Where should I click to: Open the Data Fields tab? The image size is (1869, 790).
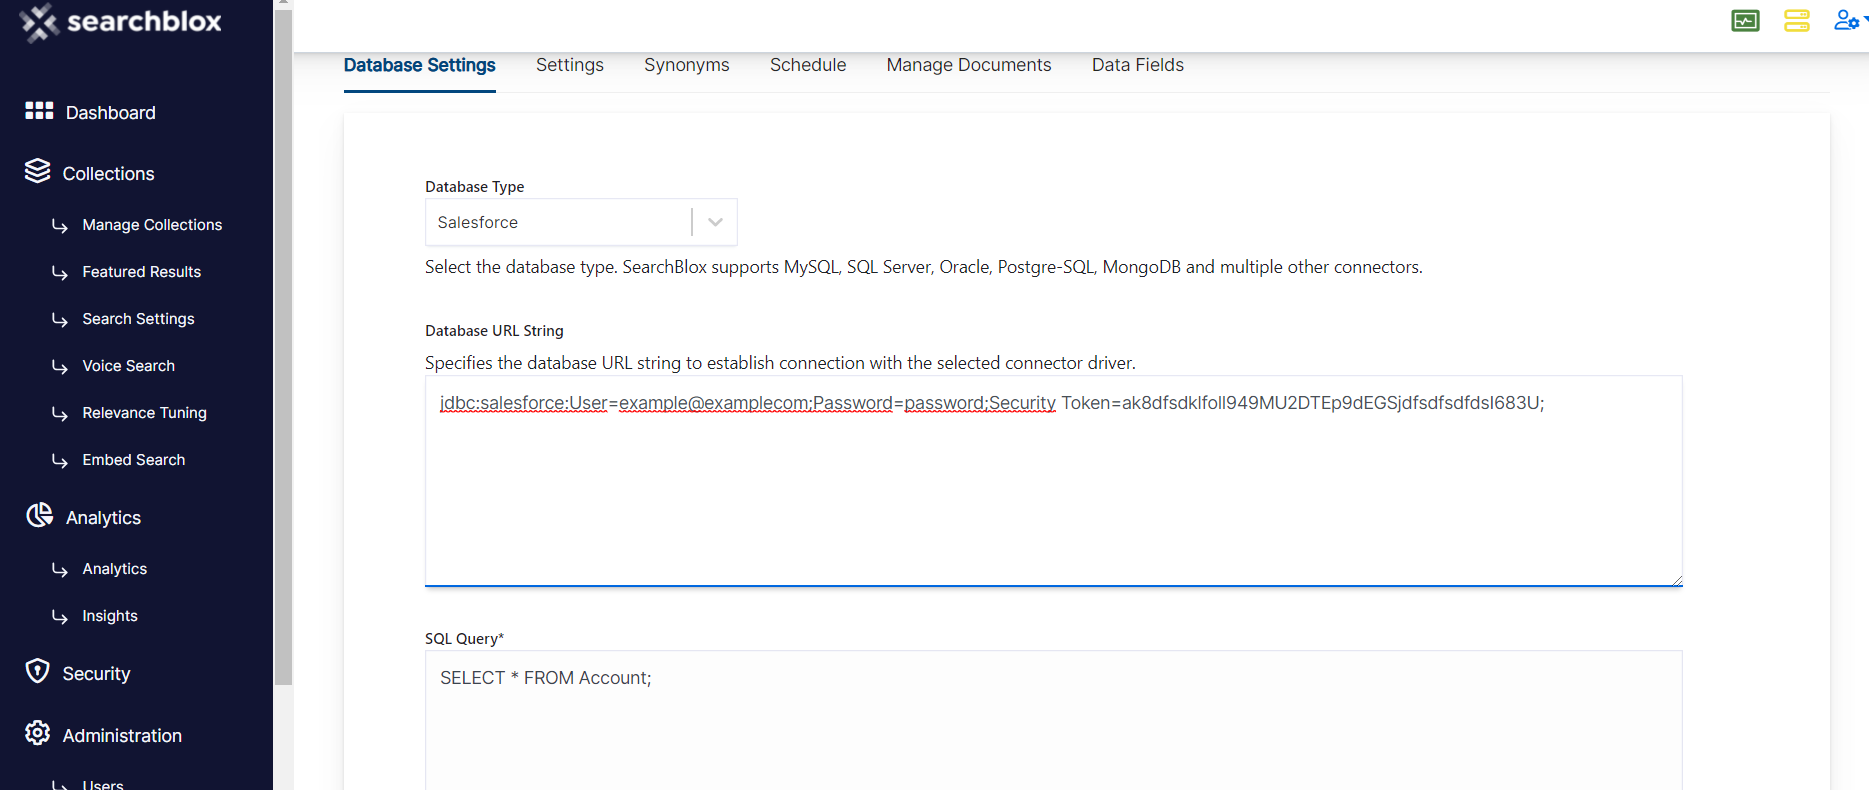(1138, 65)
